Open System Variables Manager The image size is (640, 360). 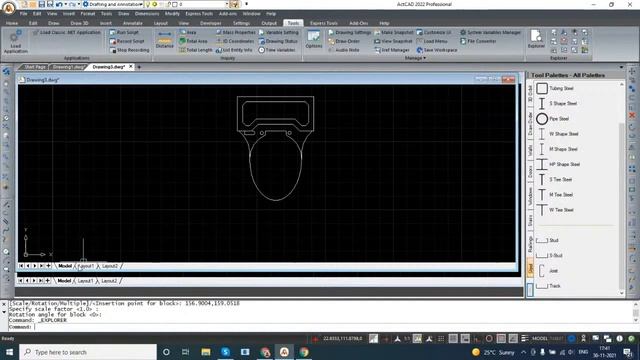[491, 32]
